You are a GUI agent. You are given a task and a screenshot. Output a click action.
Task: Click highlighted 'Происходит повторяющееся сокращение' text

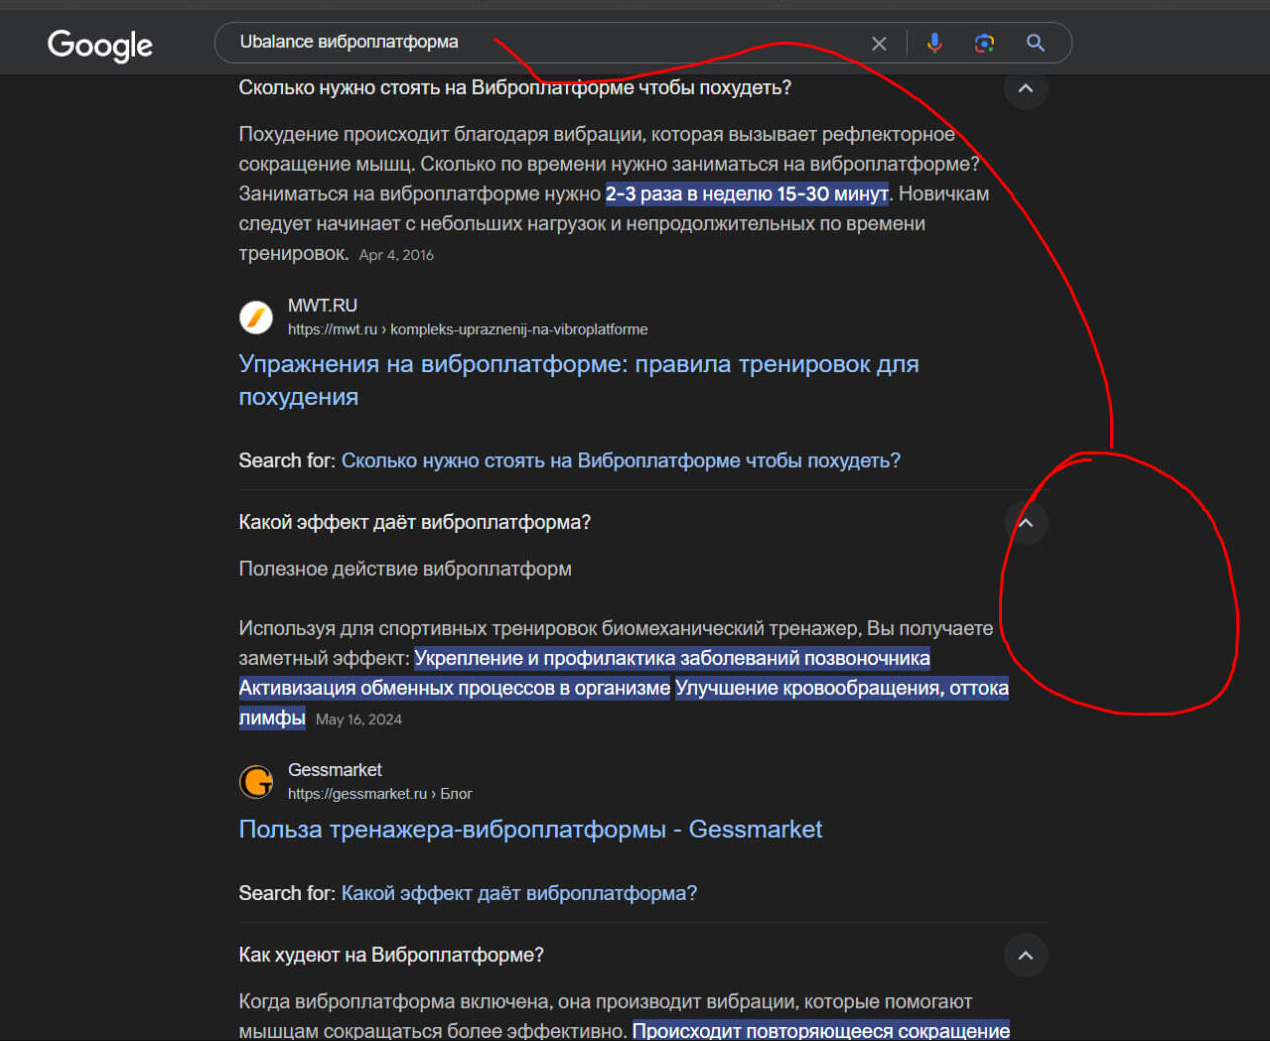coord(821,1030)
